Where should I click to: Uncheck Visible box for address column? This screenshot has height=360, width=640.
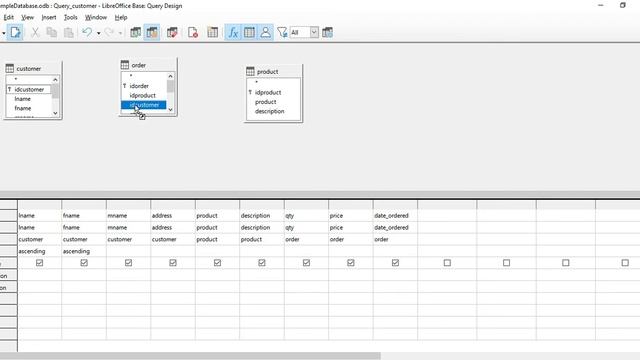(x=173, y=263)
